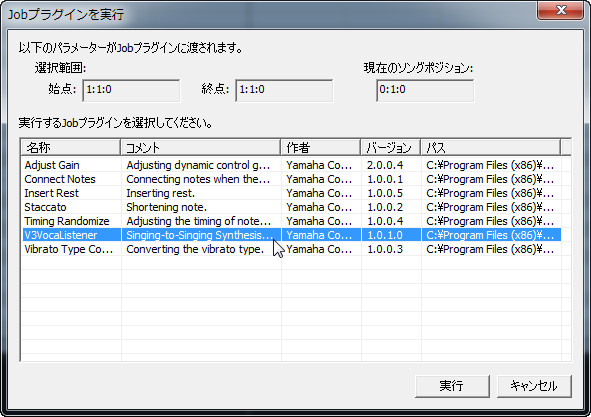Close the Job plugin dialog window
This screenshot has width=591, height=417.
click(x=560, y=10)
